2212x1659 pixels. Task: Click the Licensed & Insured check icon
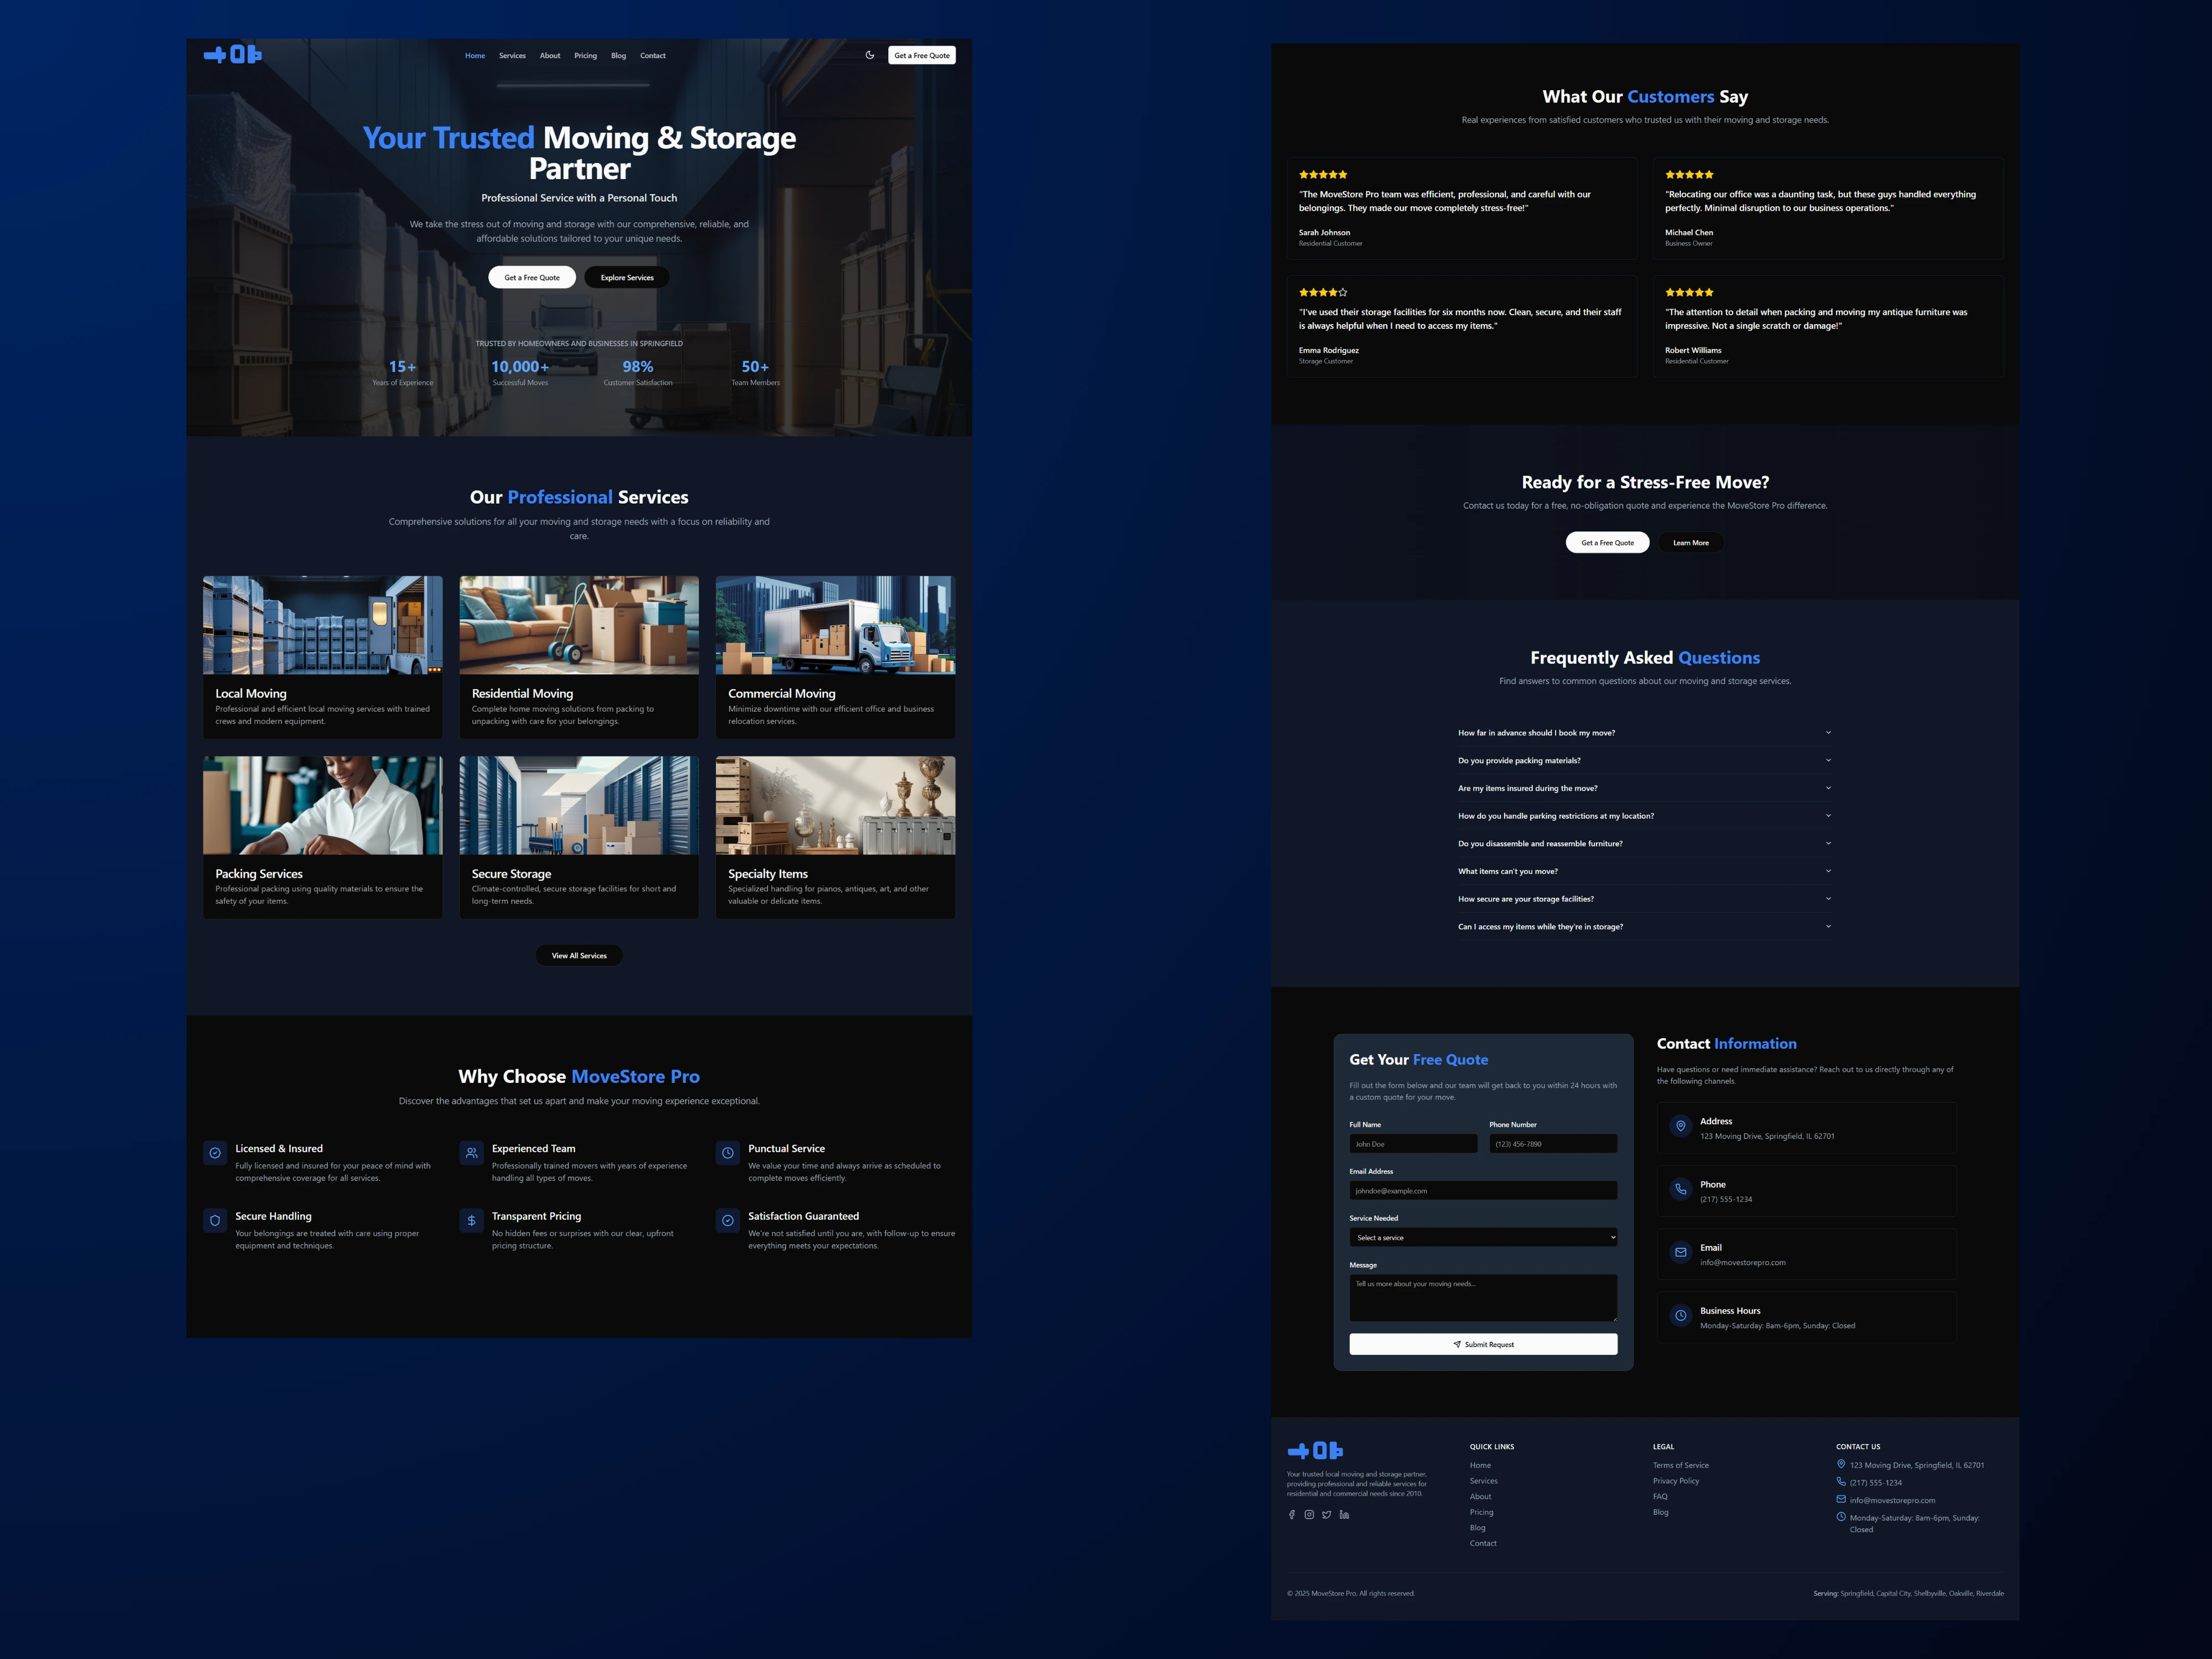point(215,1153)
